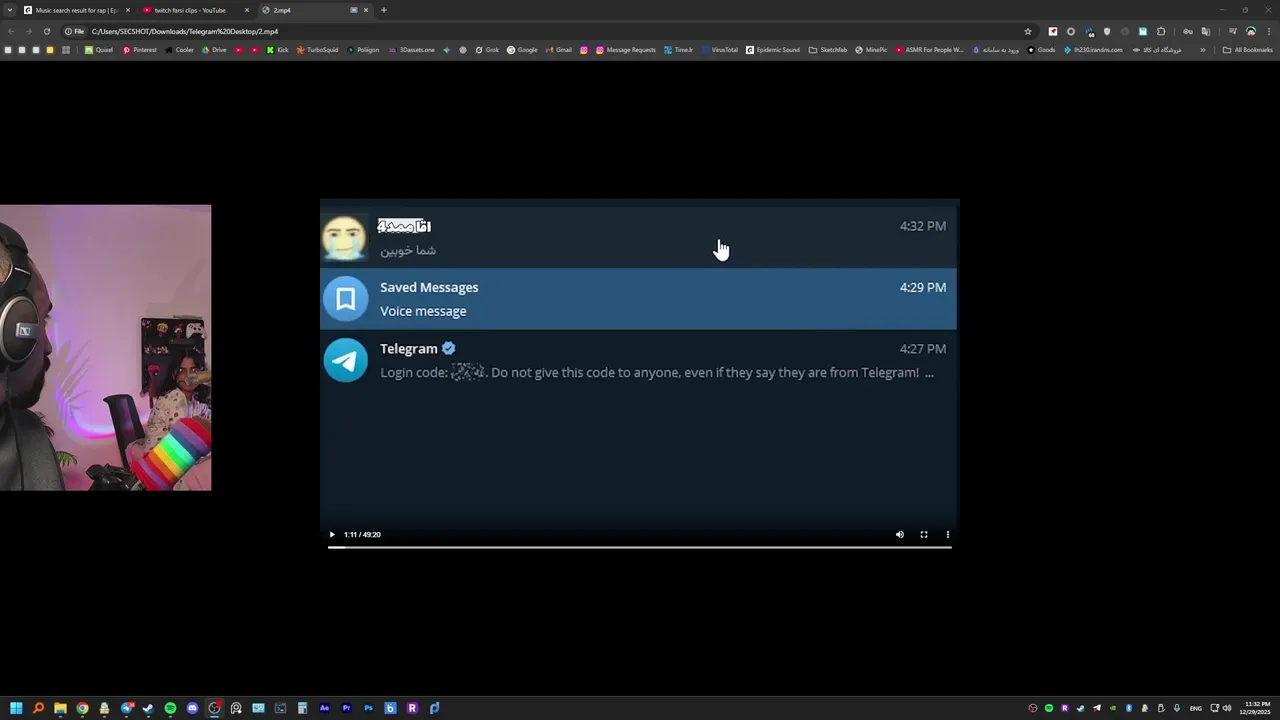Reload the current page
1280x720 pixels.
(x=46, y=31)
